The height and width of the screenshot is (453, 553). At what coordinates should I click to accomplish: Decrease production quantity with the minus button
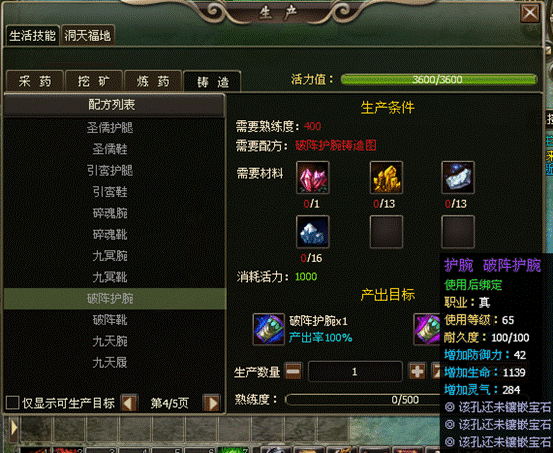point(293,372)
